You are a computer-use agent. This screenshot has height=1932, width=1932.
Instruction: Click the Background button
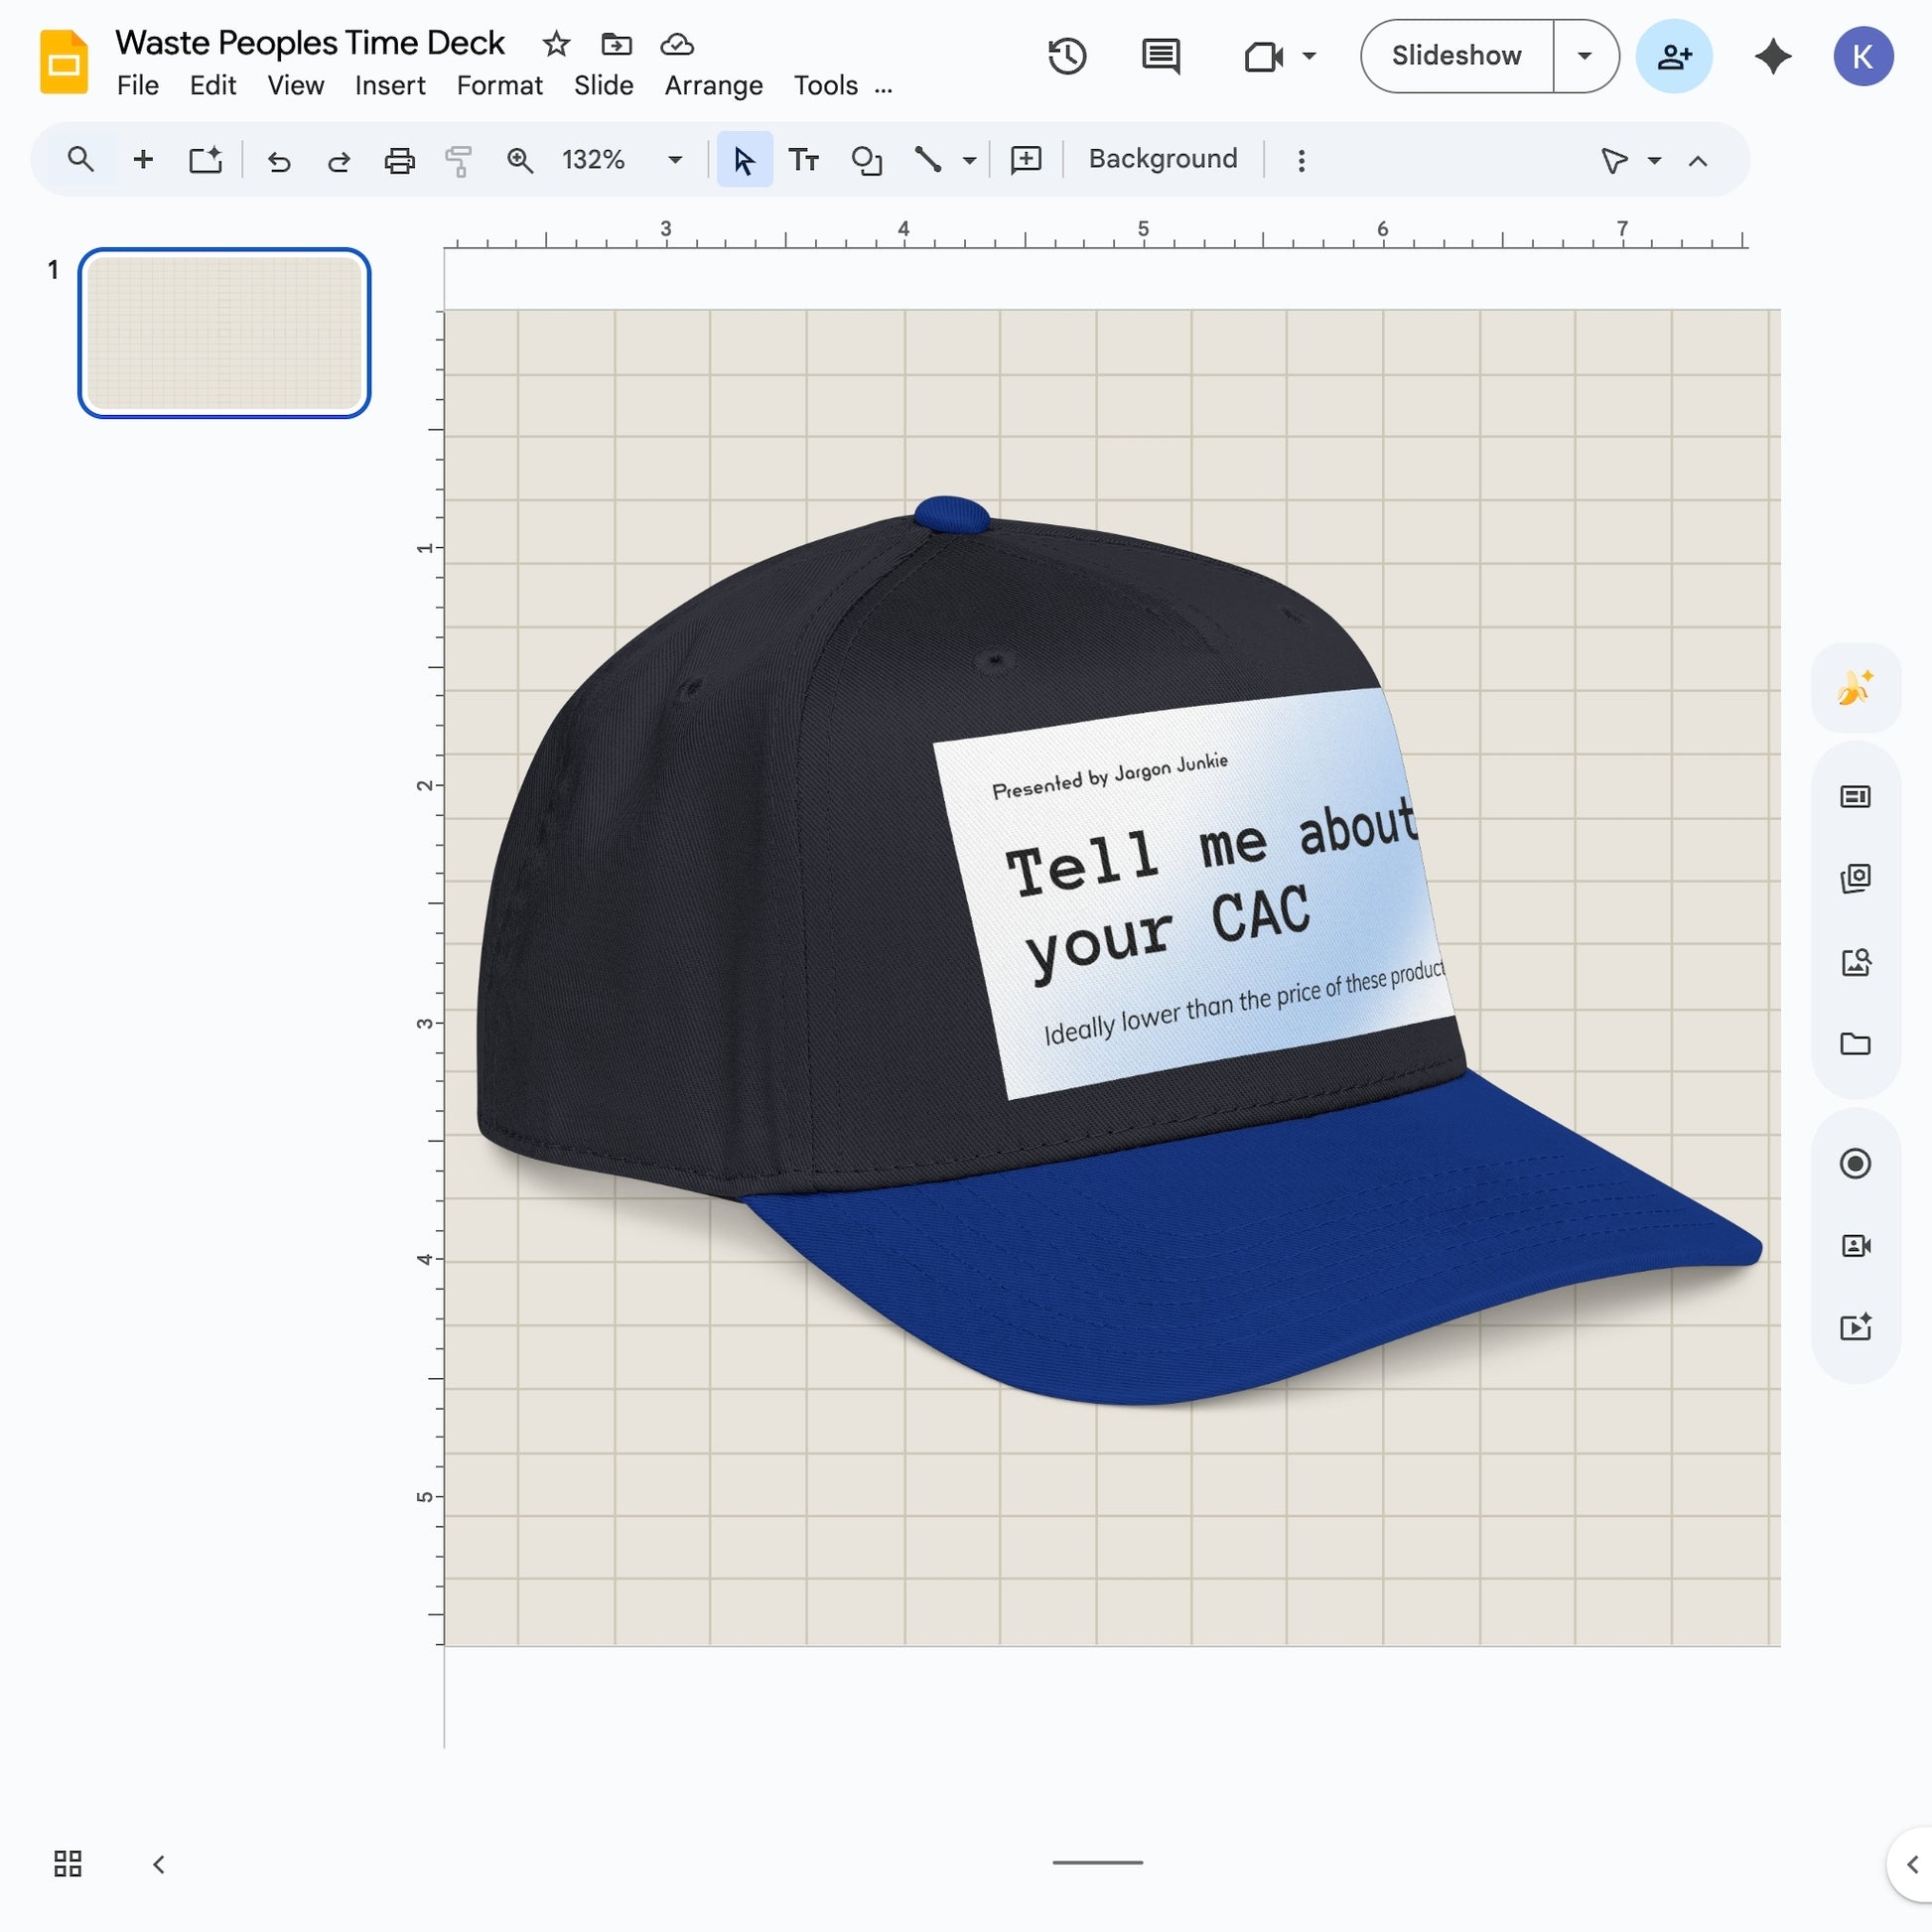(x=1161, y=159)
